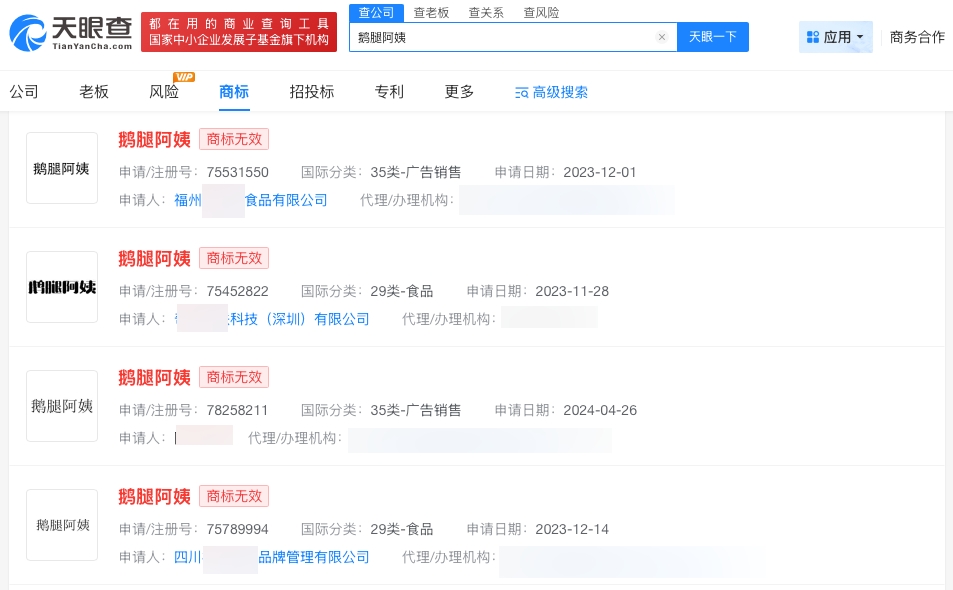Click the 天眼一下 search button
Image resolution: width=953 pixels, height=590 pixels.
pyautogui.click(x=712, y=37)
